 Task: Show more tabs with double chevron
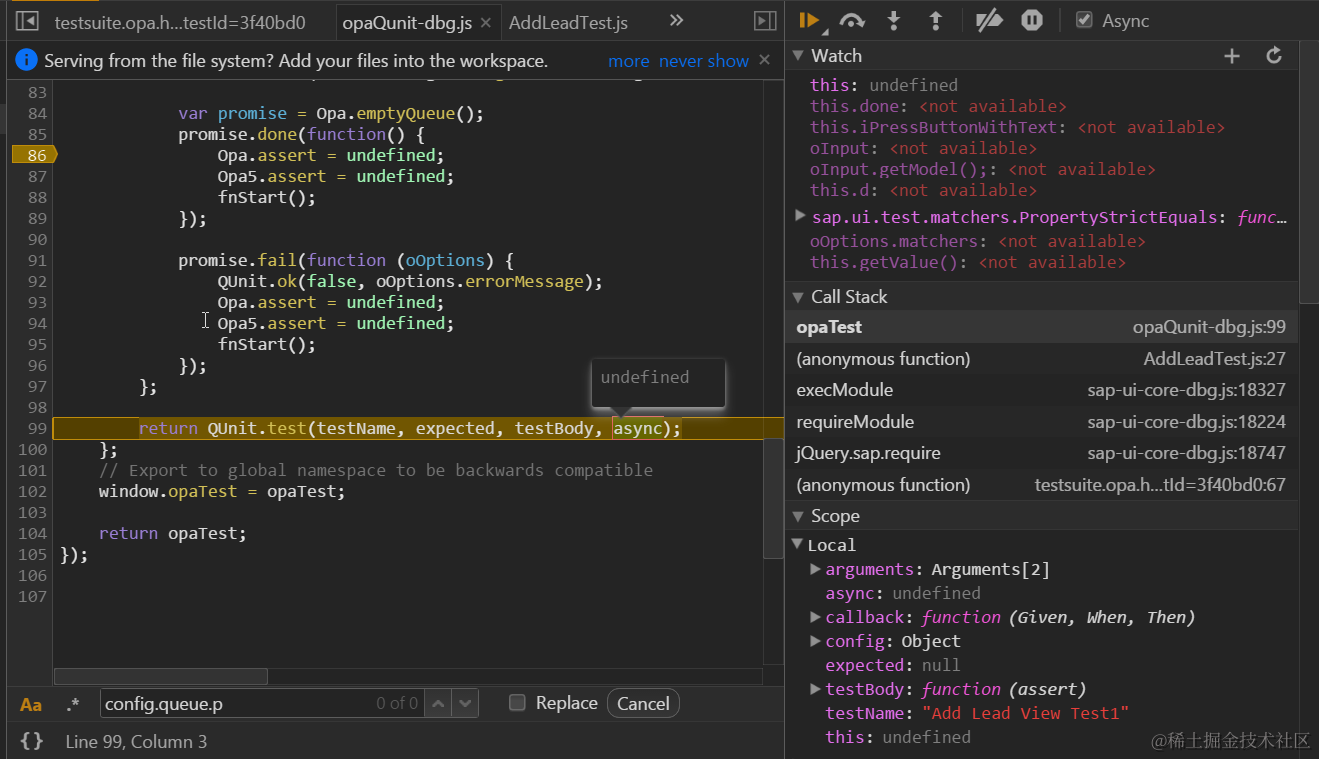pyautogui.click(x=677, y=20)
